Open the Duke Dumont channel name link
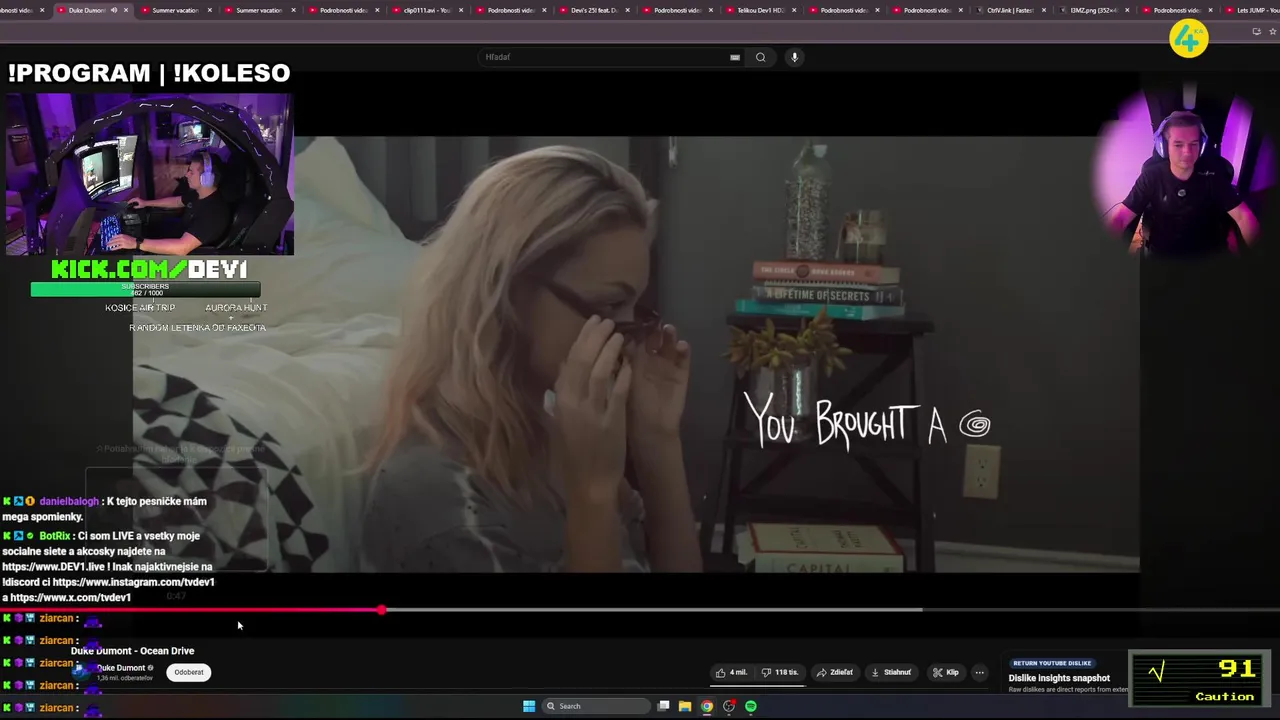The width and height of the screenshot is (1280, 720). tap(120, 668)
